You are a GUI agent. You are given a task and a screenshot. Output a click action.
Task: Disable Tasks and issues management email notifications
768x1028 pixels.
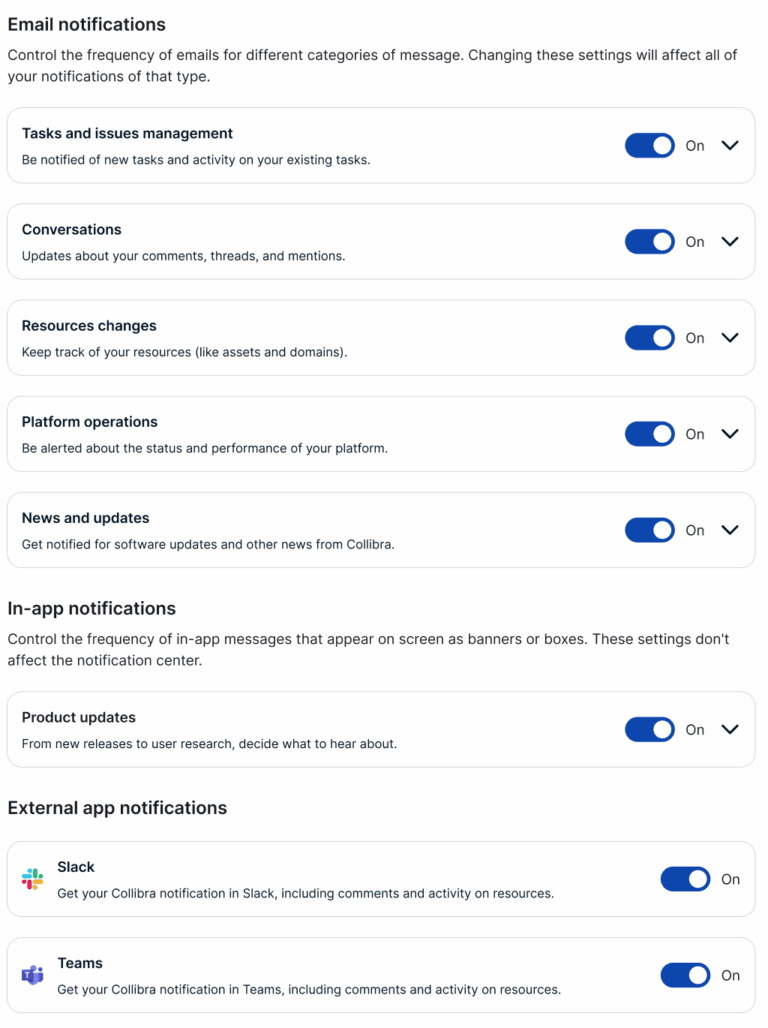pos(649,145)
